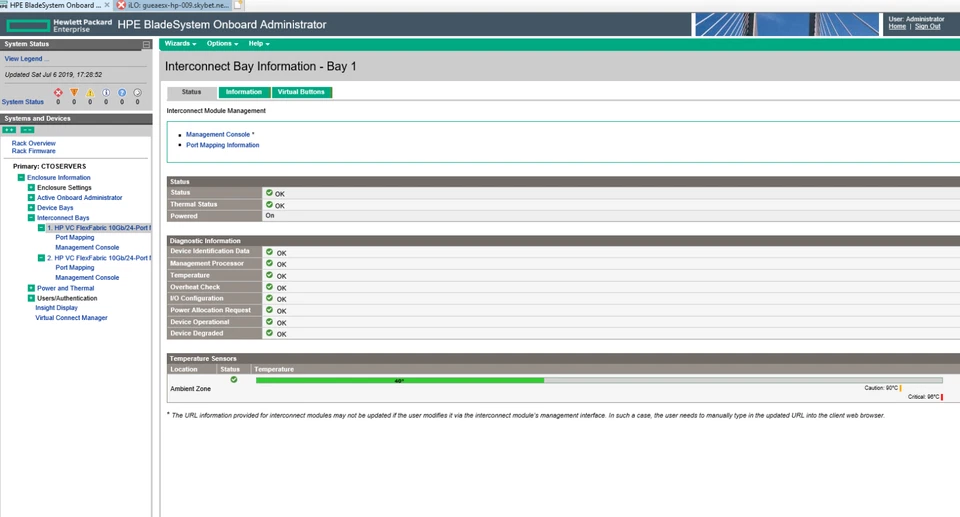Click the Home link in header
960x517 pixels.
897,26
